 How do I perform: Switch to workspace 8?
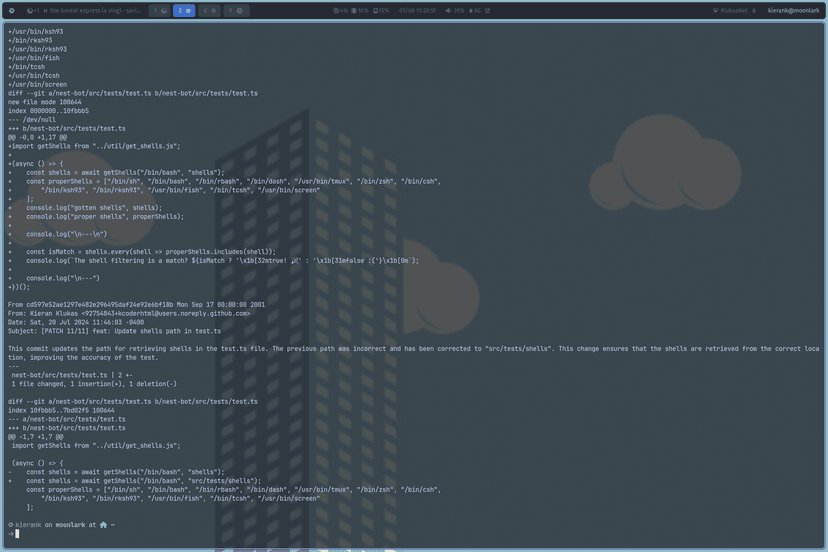[x=210, y=11]
